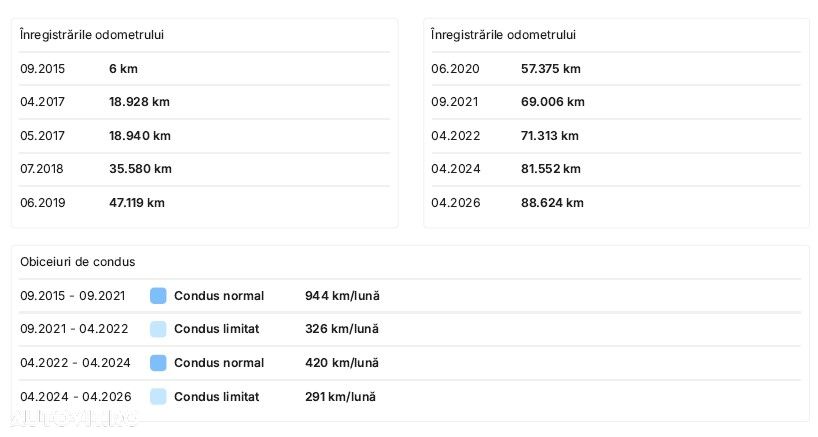Image resolution: width=818 pixels, height=437 pixels.
Task: Click the Obiceiuri de condus heading
Action: click(78, 262)
